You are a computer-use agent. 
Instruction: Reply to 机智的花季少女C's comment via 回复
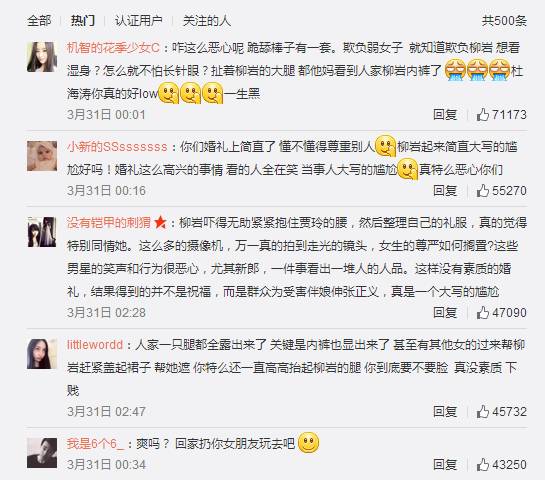click(x=445, y=114)
